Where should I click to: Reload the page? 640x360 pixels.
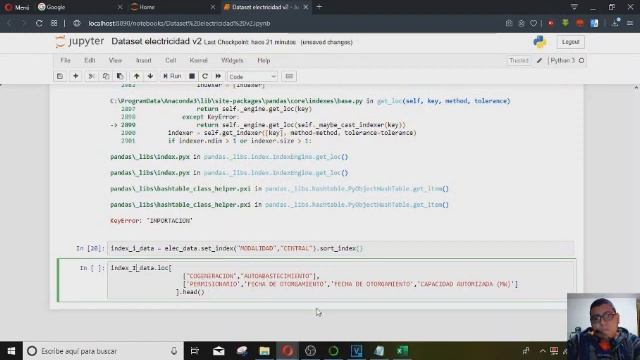(39, 23)
